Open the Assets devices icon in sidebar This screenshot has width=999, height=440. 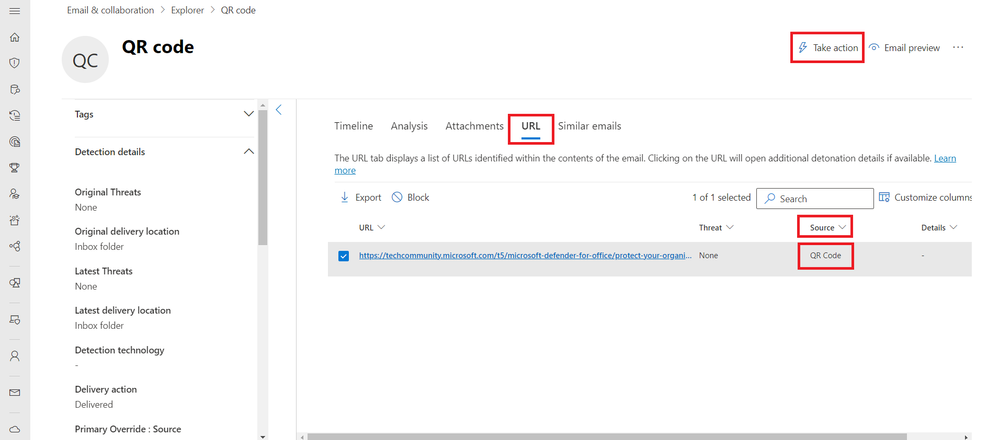pyautogui.click(x=15, y=283)
